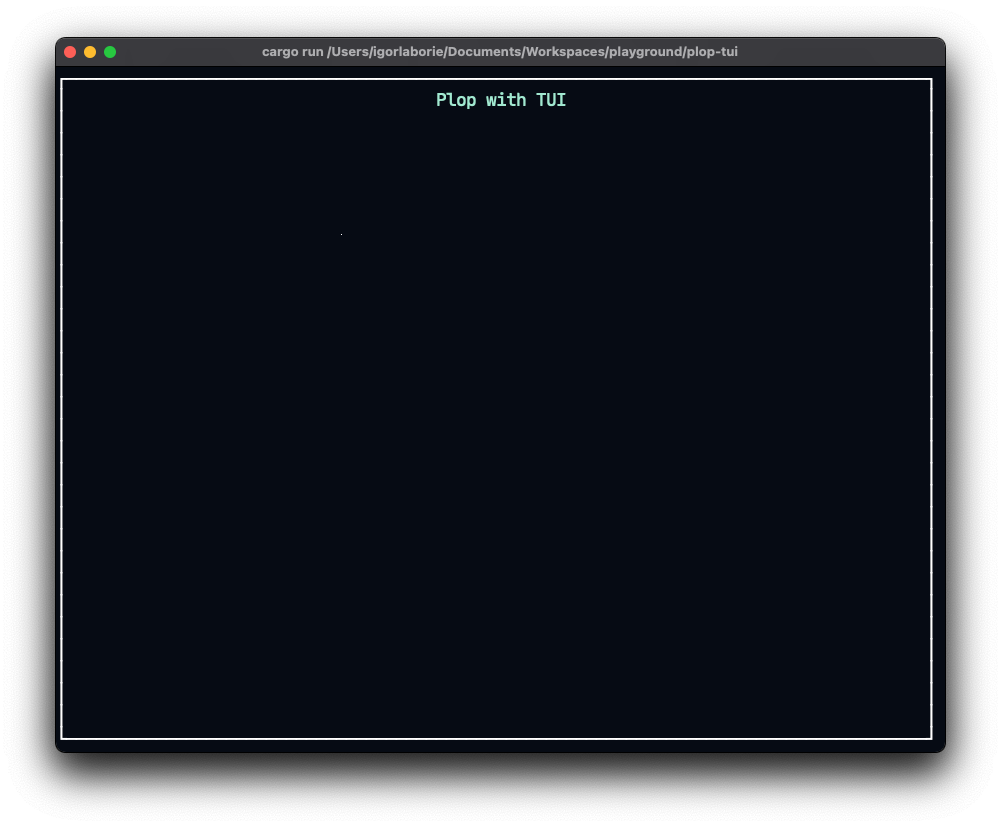Click the cargo run path in the title bar

(500, 51)
